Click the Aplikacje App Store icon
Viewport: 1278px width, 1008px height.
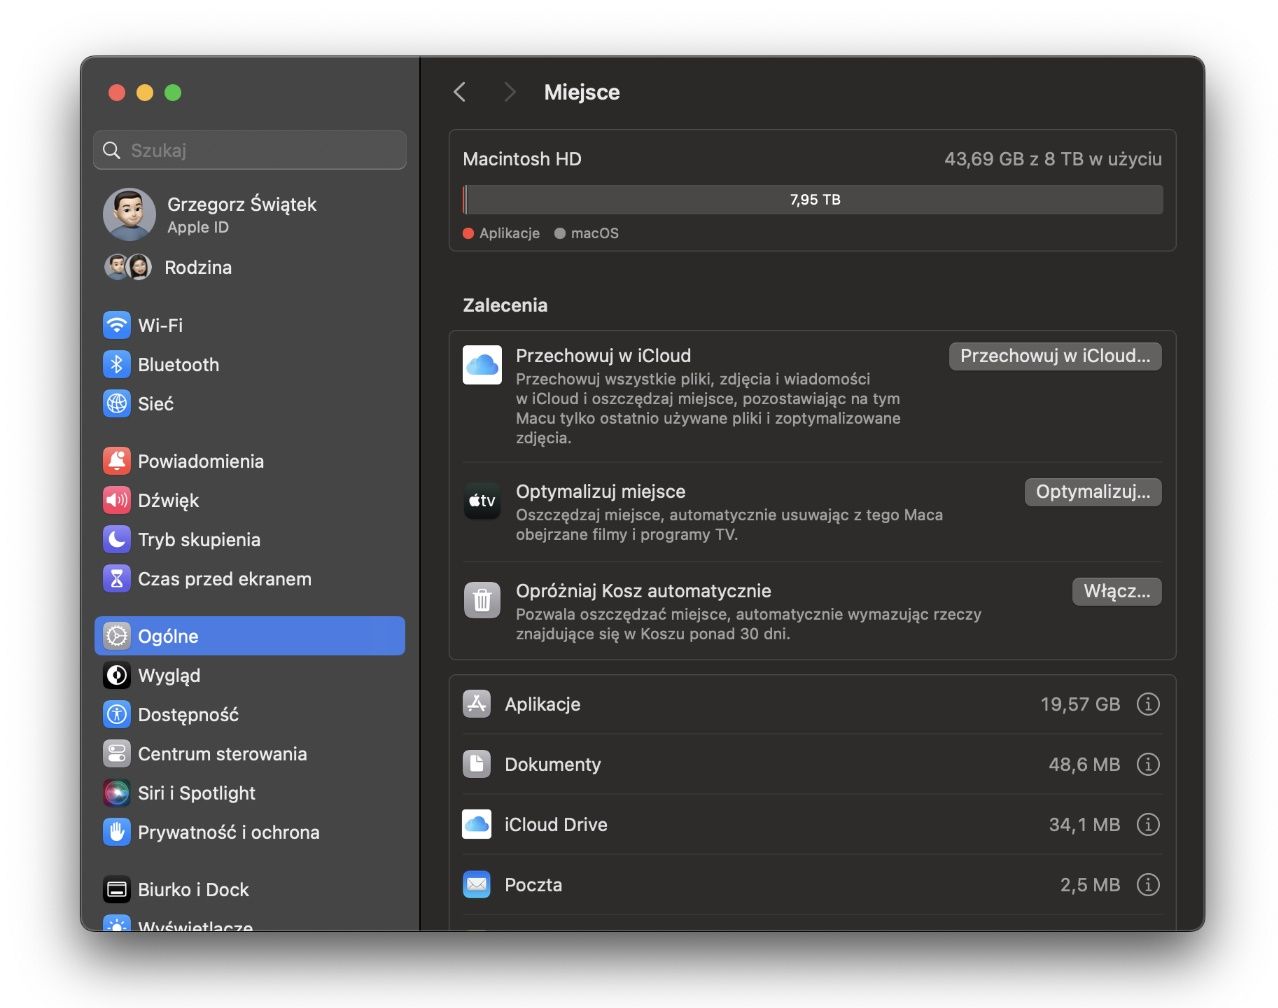pos(477,704)
